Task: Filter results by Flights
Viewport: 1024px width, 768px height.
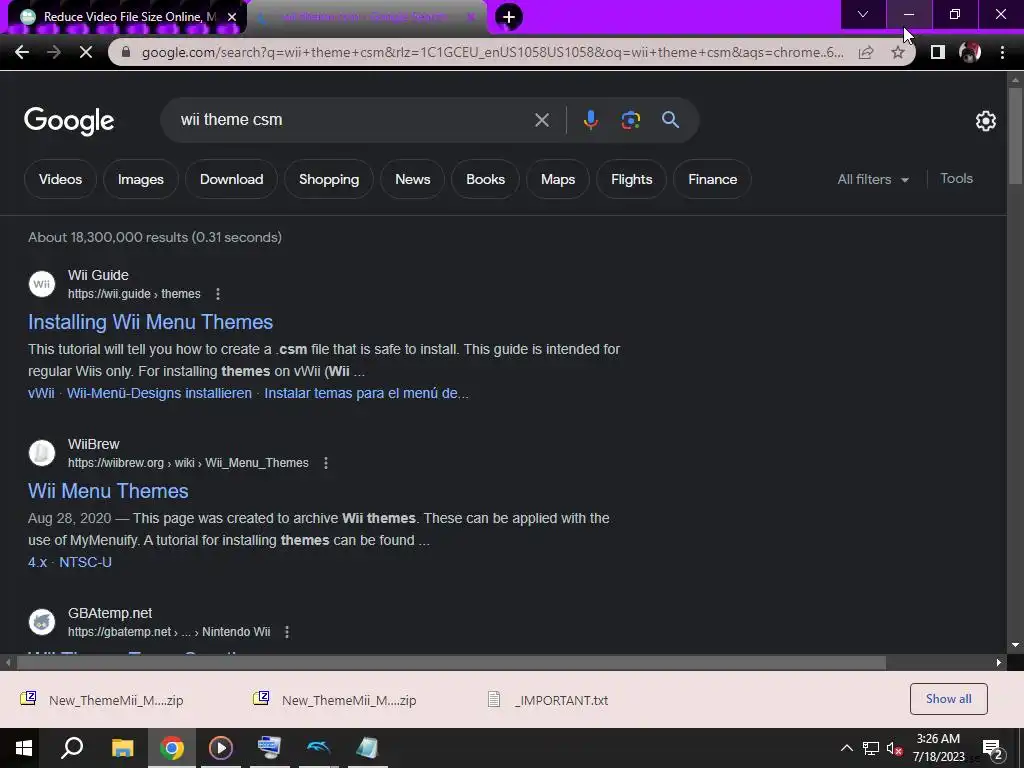Action: pyautogui.click(x=632, y=180)
